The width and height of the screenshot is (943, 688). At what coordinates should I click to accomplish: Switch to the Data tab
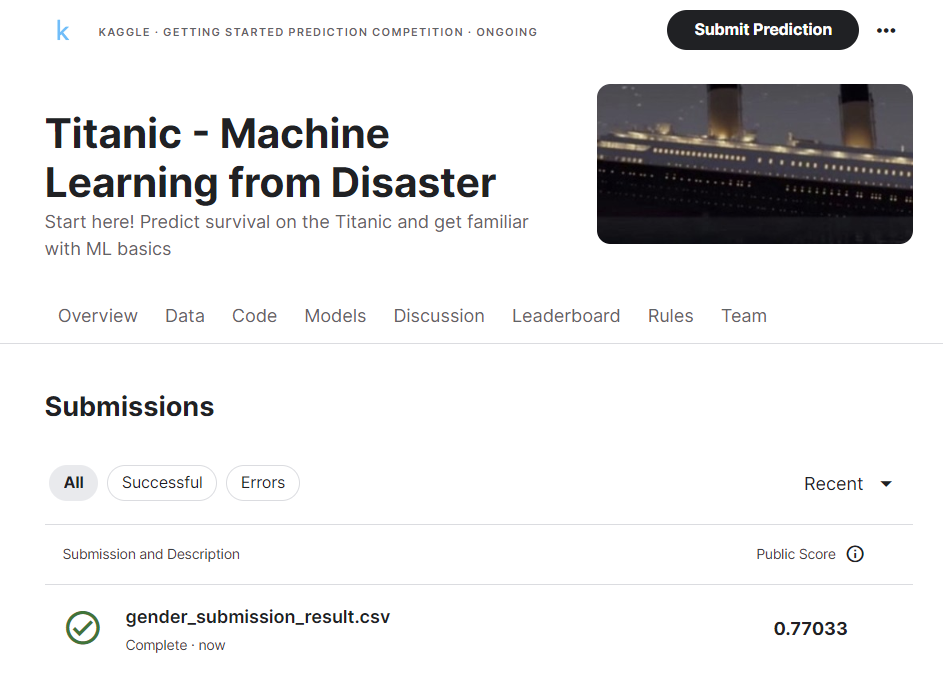pos(185,316)
